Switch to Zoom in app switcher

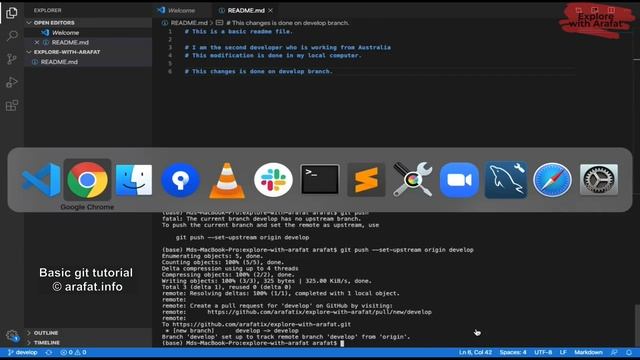click(459, 180)
